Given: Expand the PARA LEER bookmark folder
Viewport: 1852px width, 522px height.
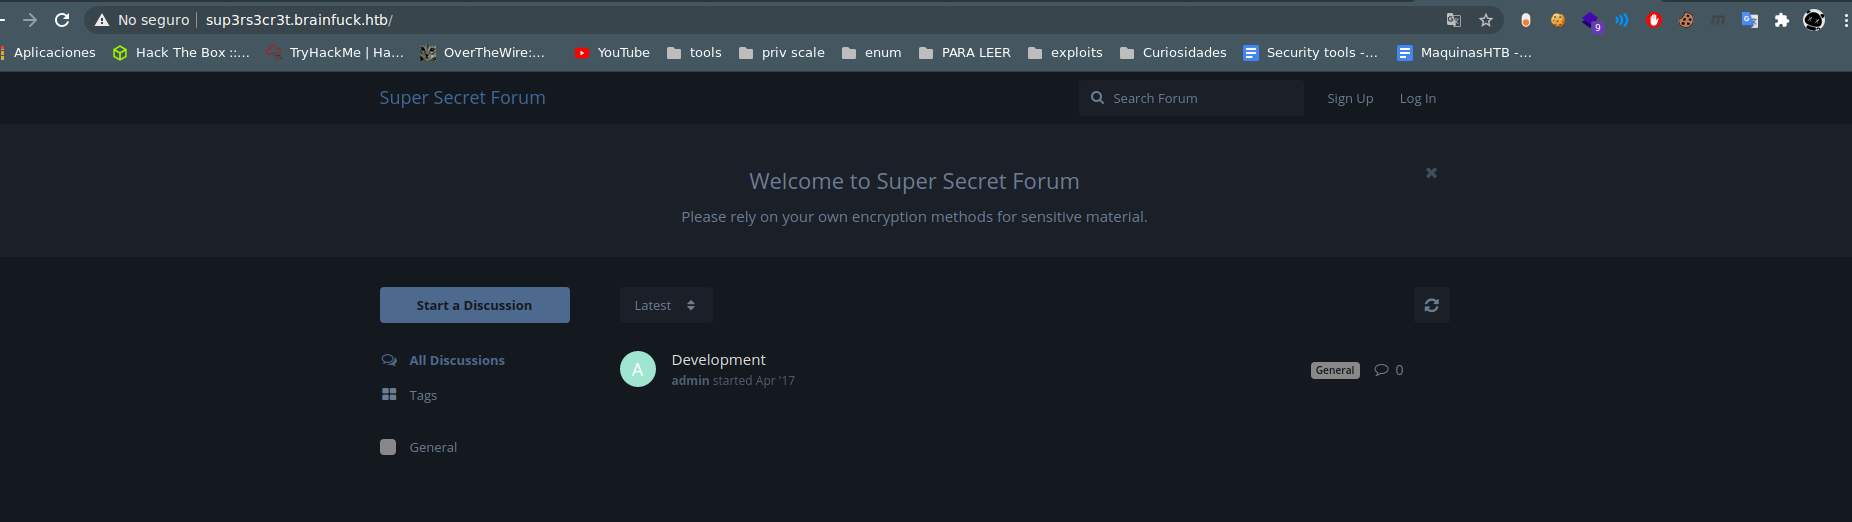Looking at the screenshot, I should [x=964, y=53].
